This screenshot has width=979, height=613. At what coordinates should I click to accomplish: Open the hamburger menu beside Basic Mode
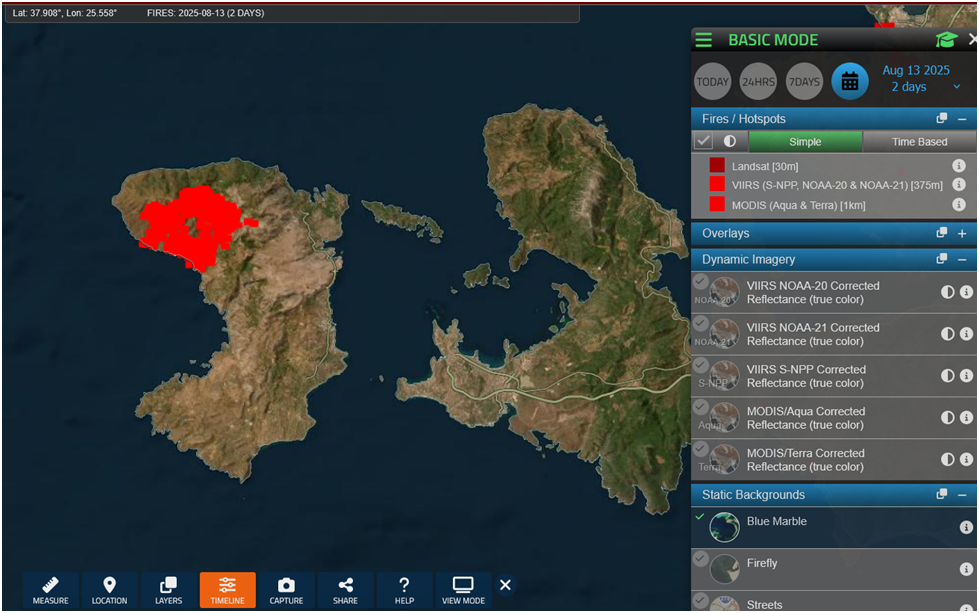tap(704, 40)
